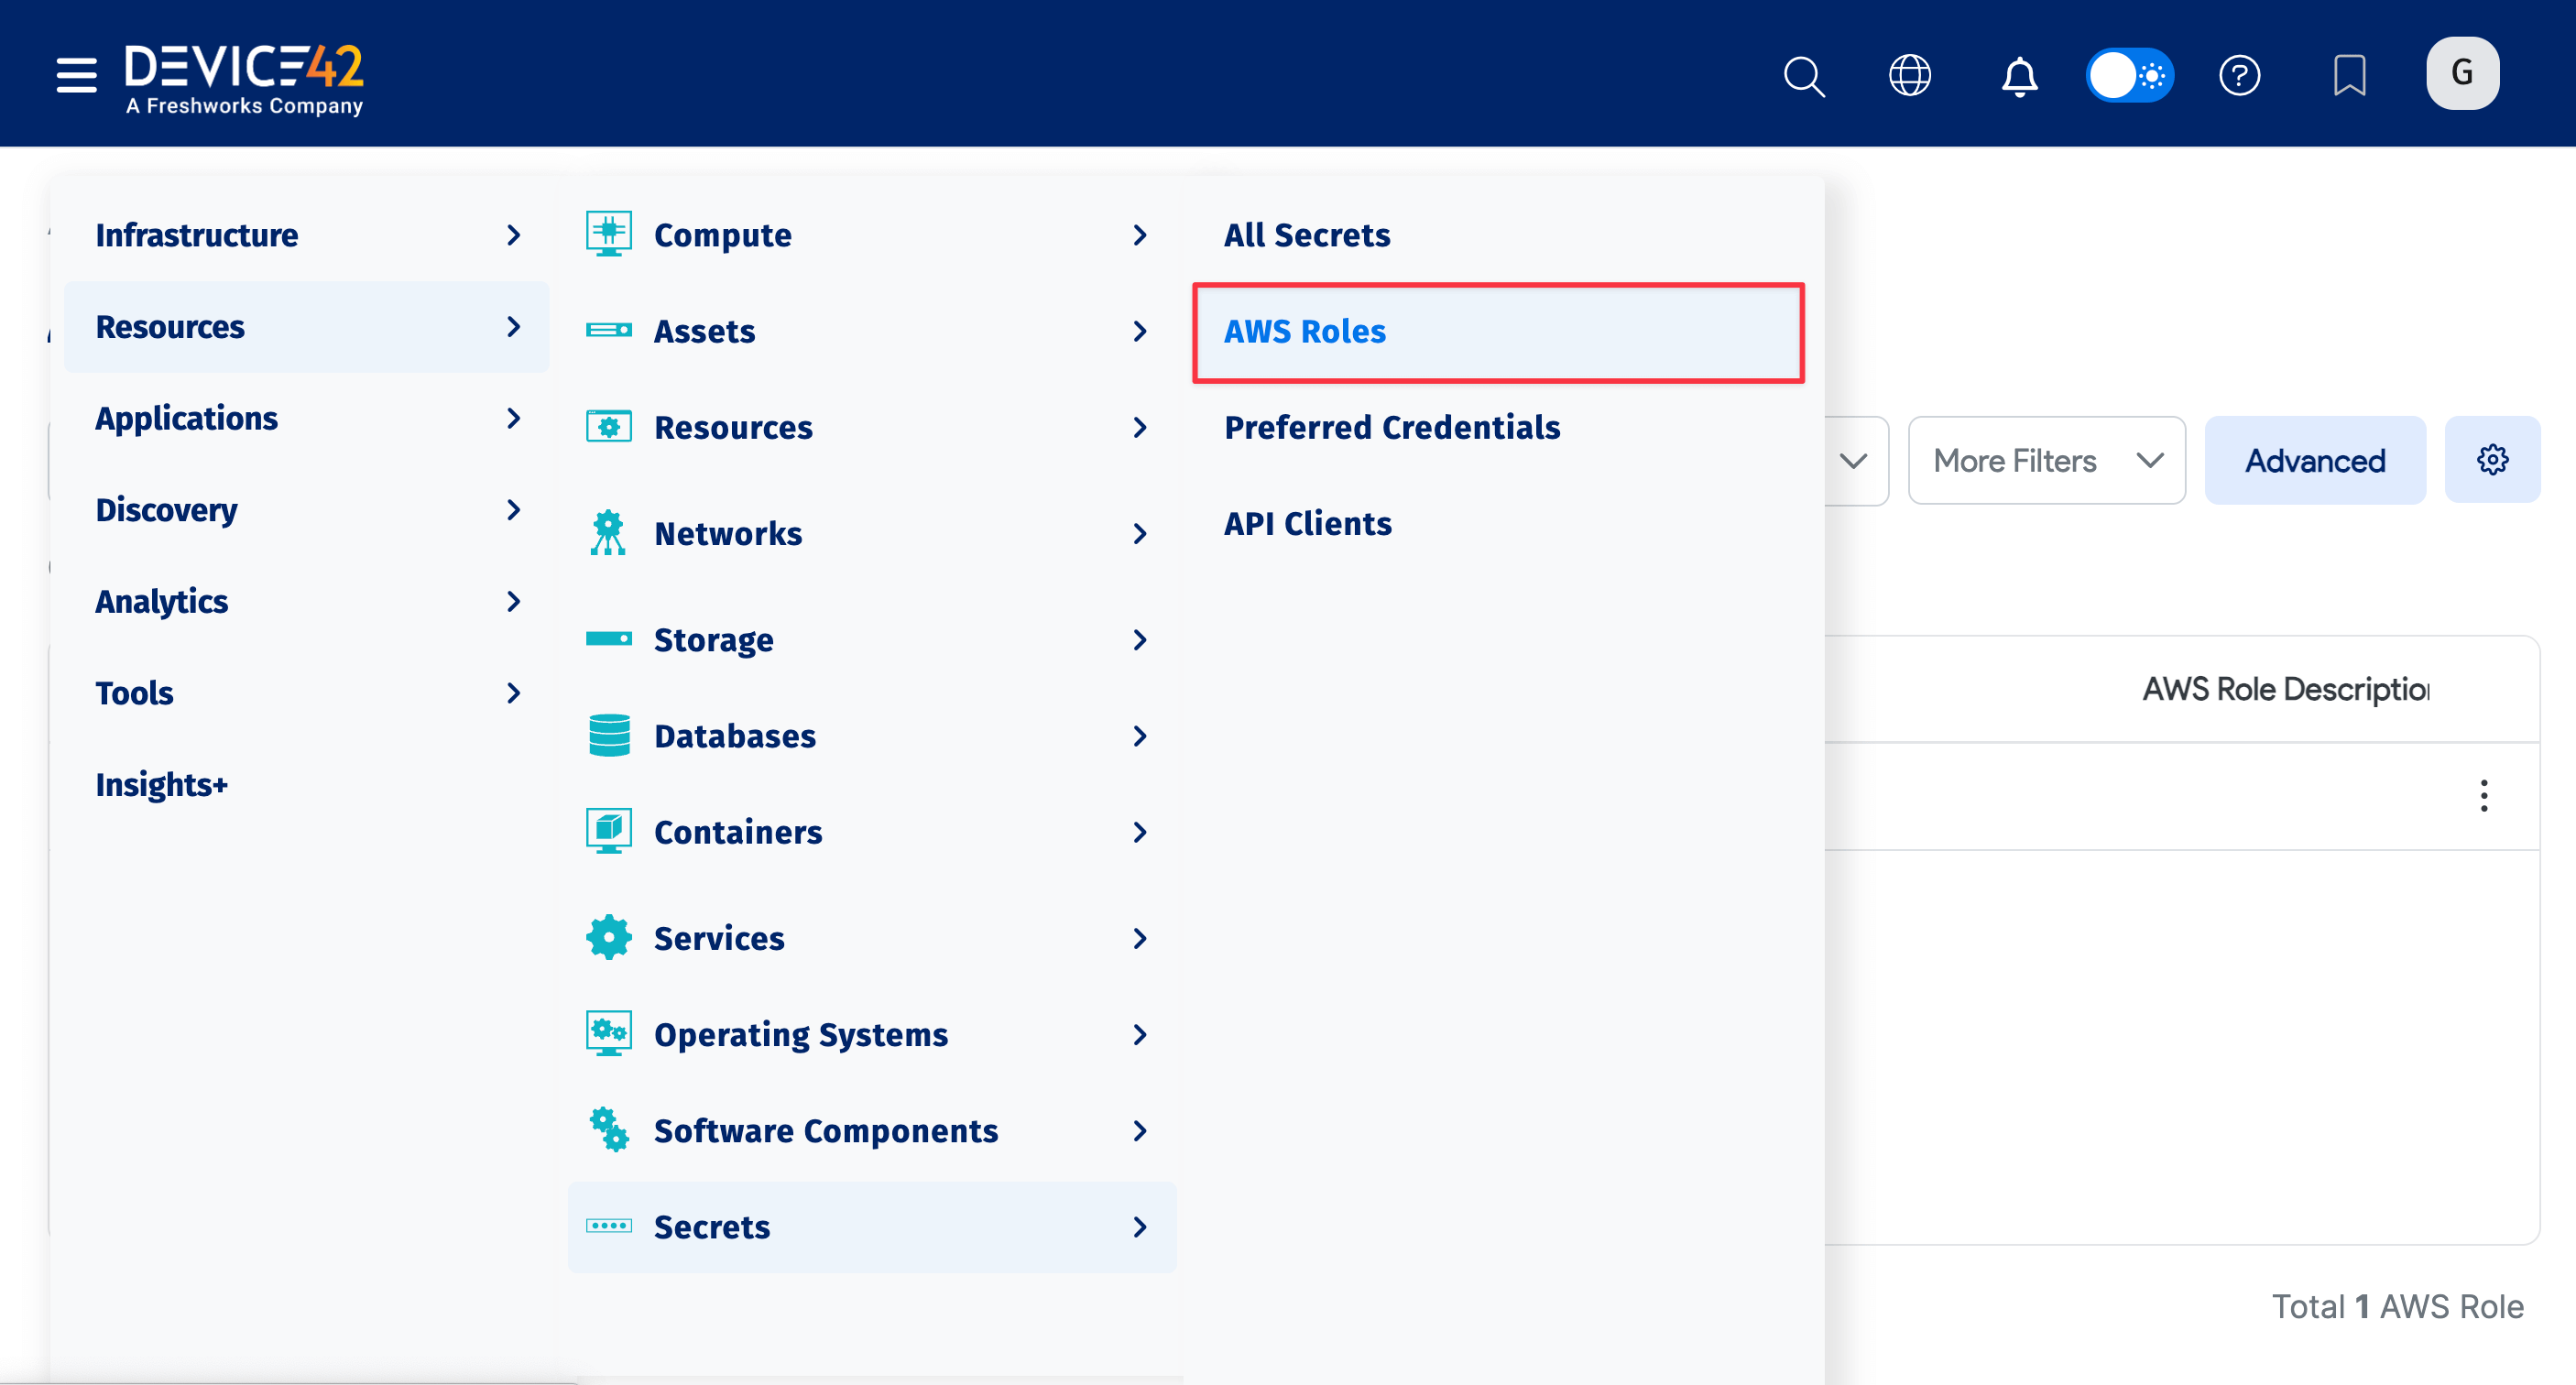Open the notifications bell
Screen dimensions: 2576x1385
click(x=2019, y=75)
